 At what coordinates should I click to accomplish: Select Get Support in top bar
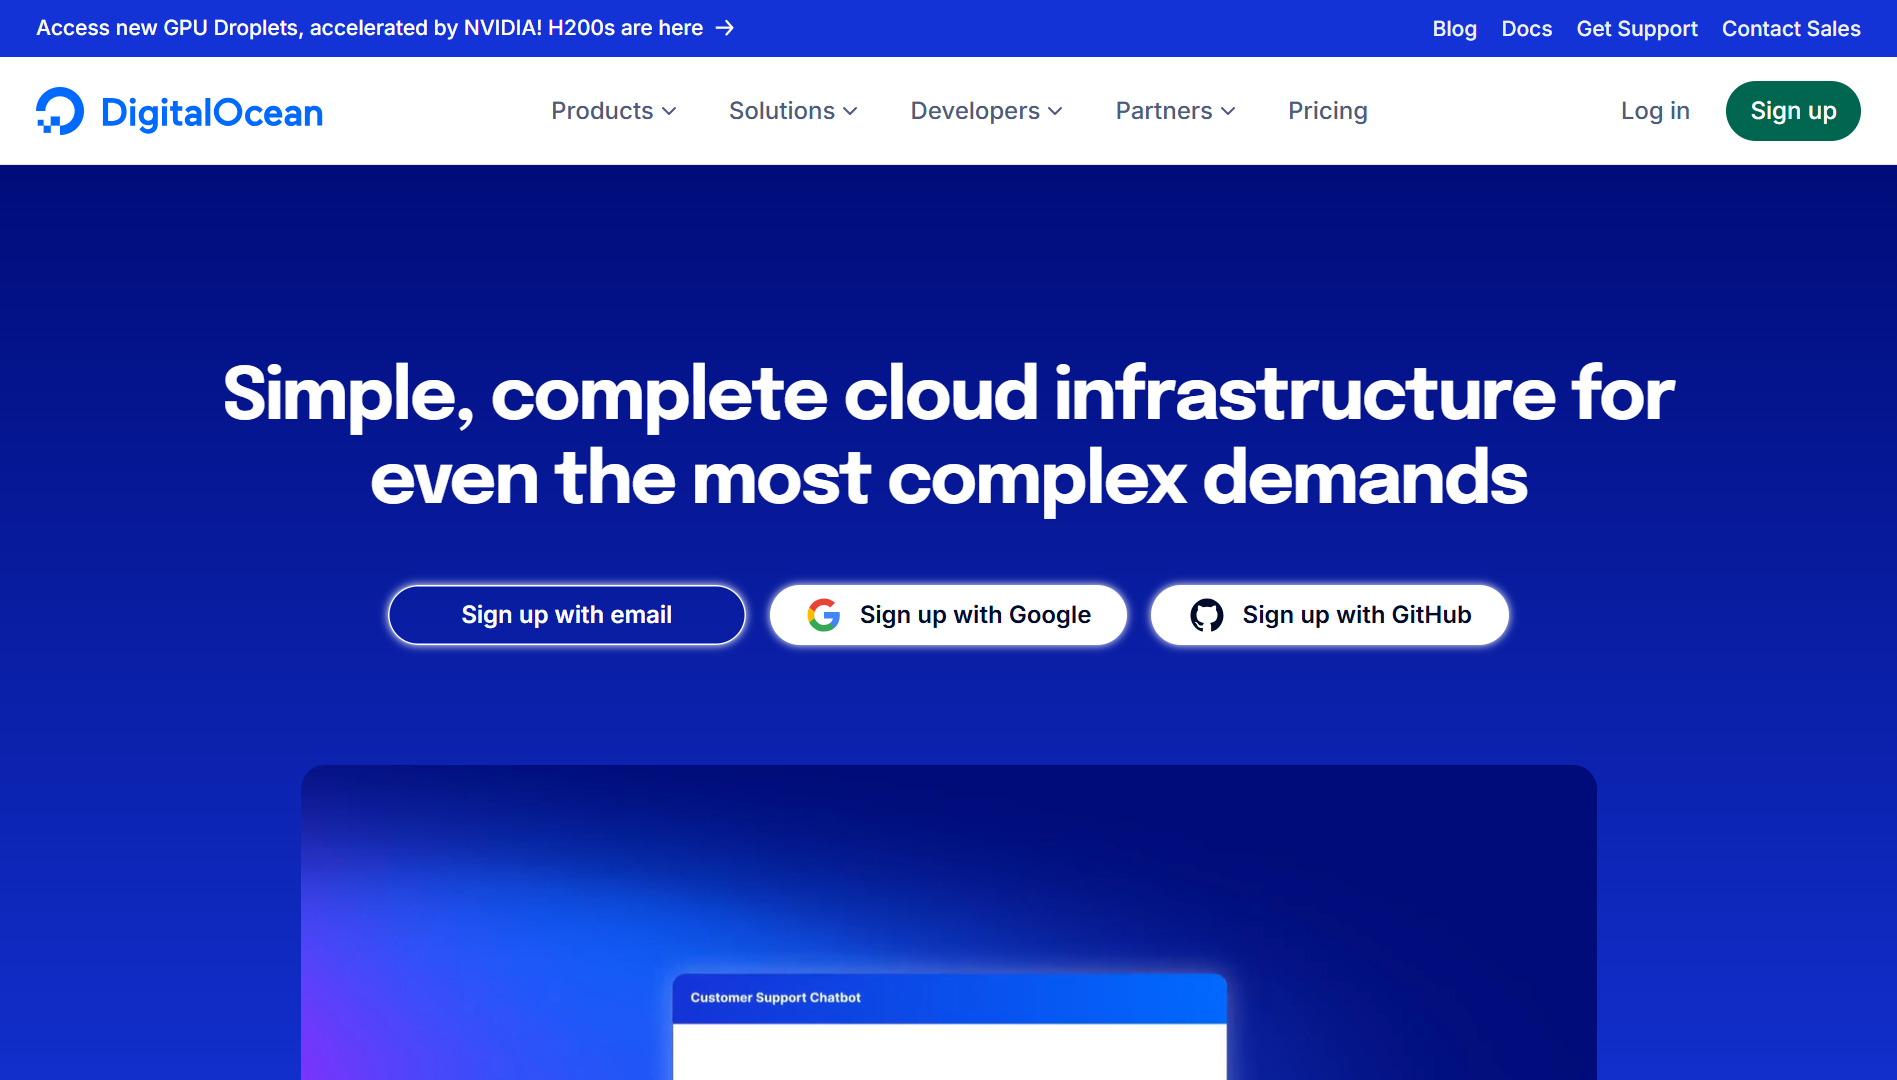pos(1636,29)
